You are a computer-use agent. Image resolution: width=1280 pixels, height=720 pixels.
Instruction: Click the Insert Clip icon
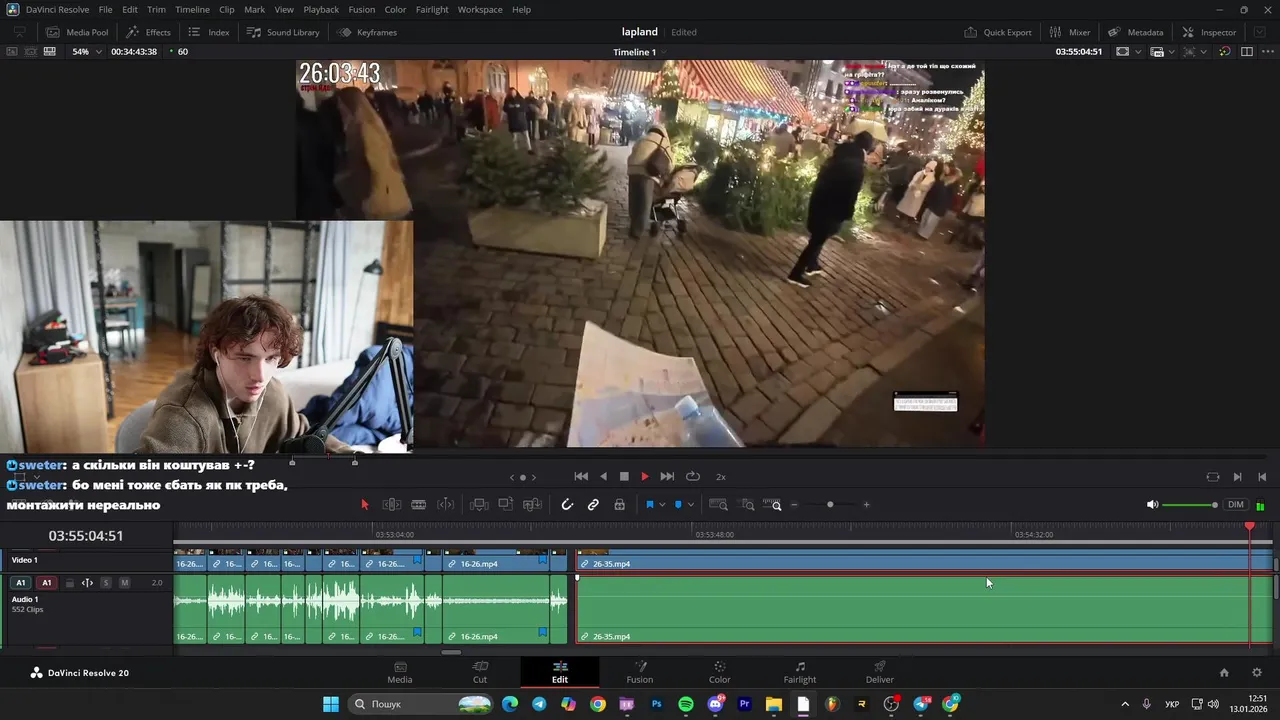point(479,505)
